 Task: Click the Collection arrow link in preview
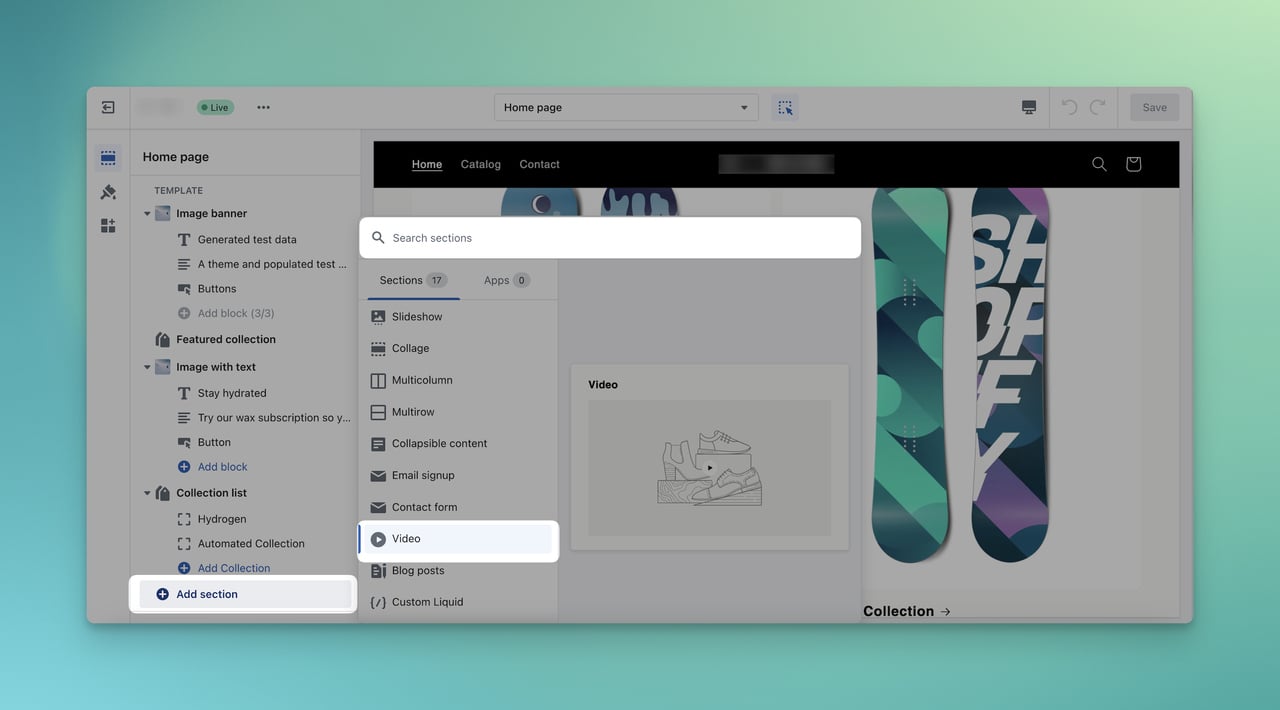(x=907, y=611)
